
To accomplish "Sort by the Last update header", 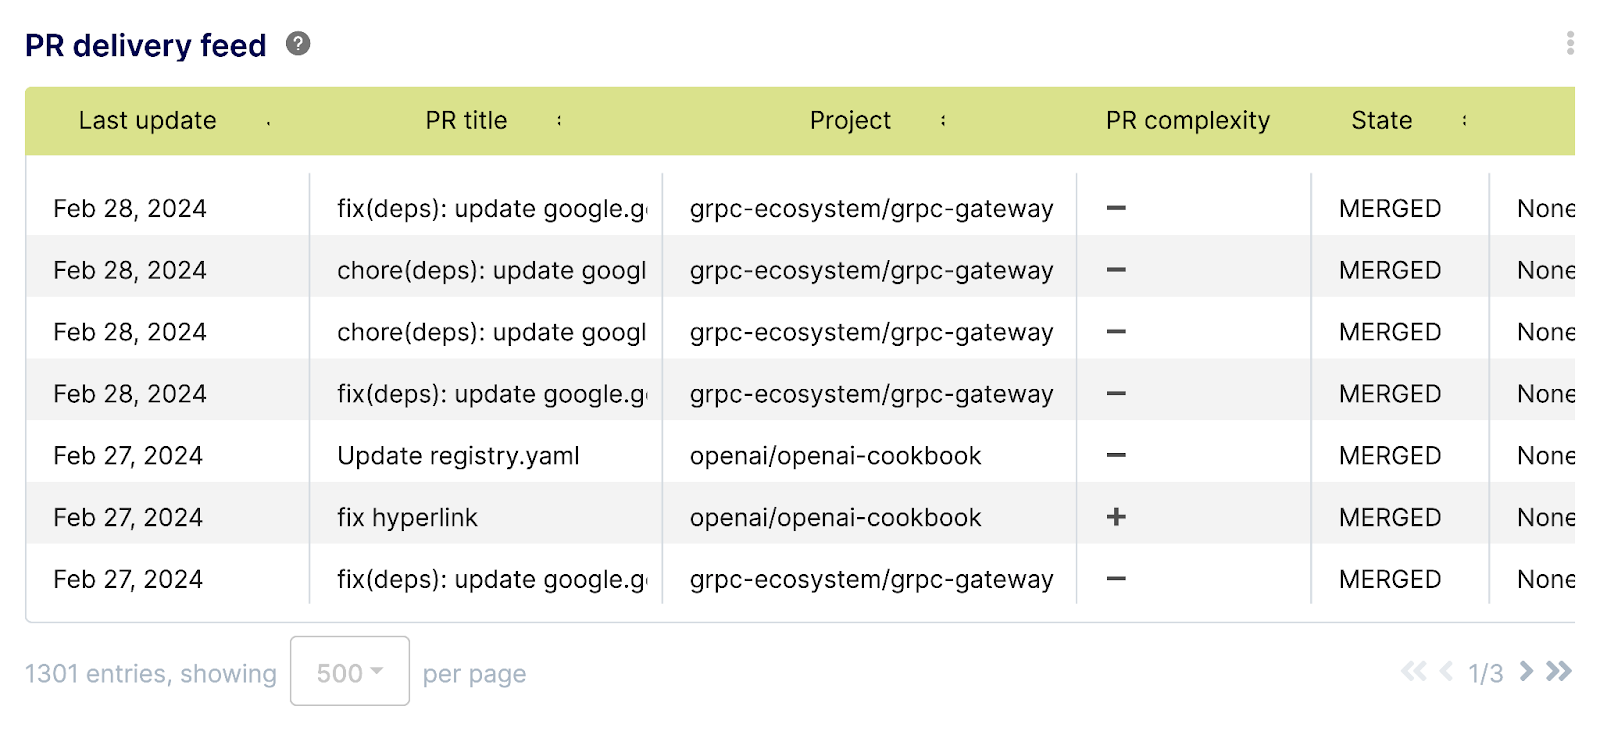I will pyautogui.click(x=147, y=121).
